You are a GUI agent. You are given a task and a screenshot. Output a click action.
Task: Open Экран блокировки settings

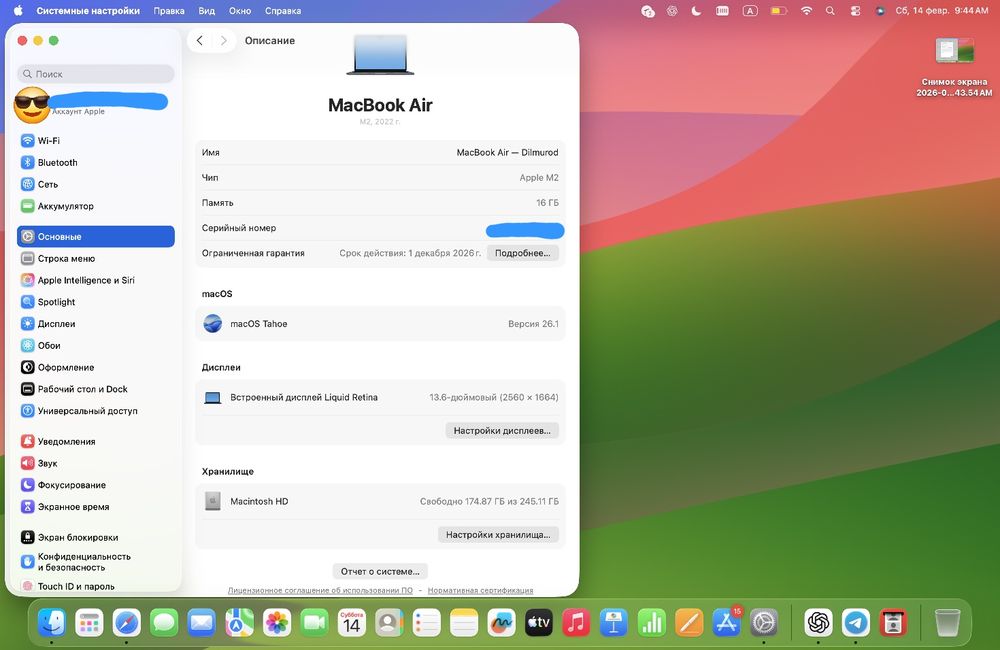pos(96,537)
